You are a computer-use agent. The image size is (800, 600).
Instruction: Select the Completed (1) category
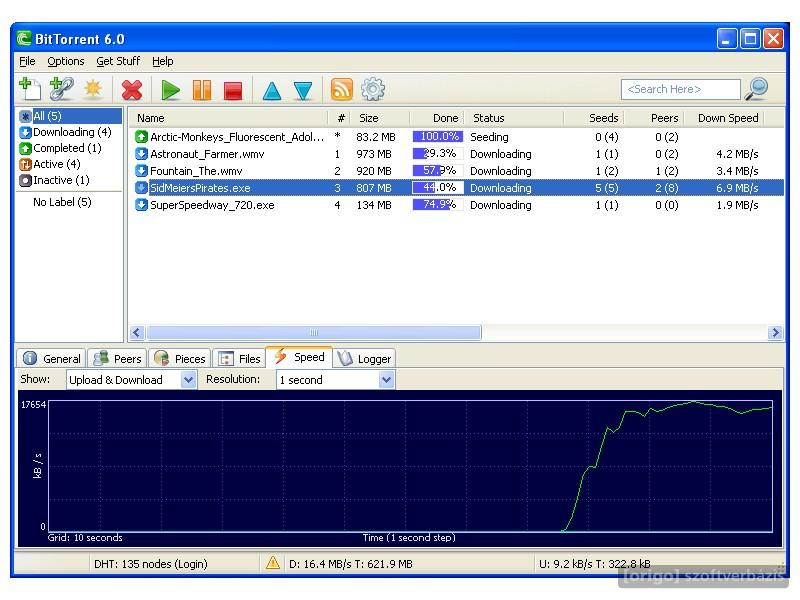click(60, 148)
